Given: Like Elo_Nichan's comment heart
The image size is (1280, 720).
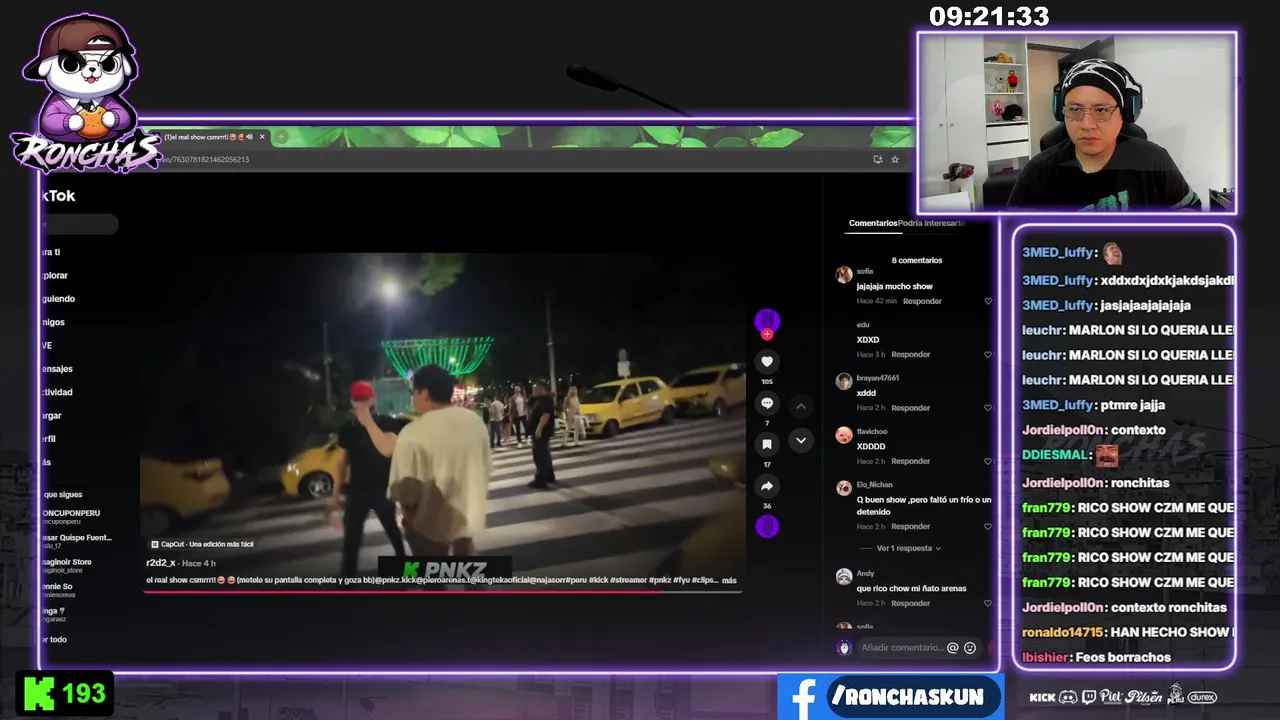Looking at the screenshot, I should coord(988,526).
